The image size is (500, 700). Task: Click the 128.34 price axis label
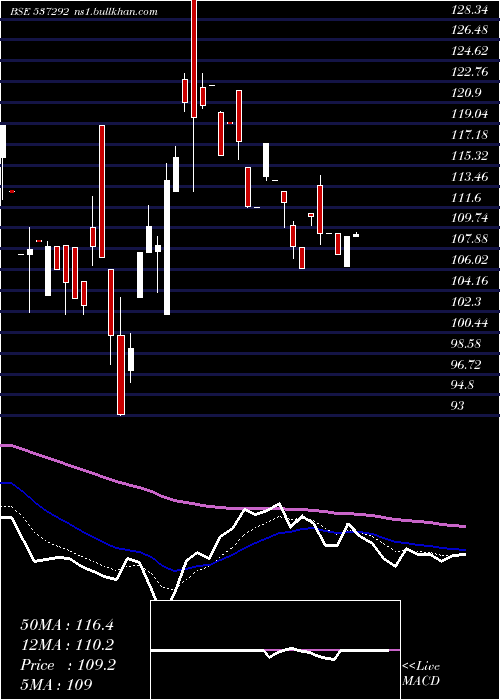pos(469,10)
